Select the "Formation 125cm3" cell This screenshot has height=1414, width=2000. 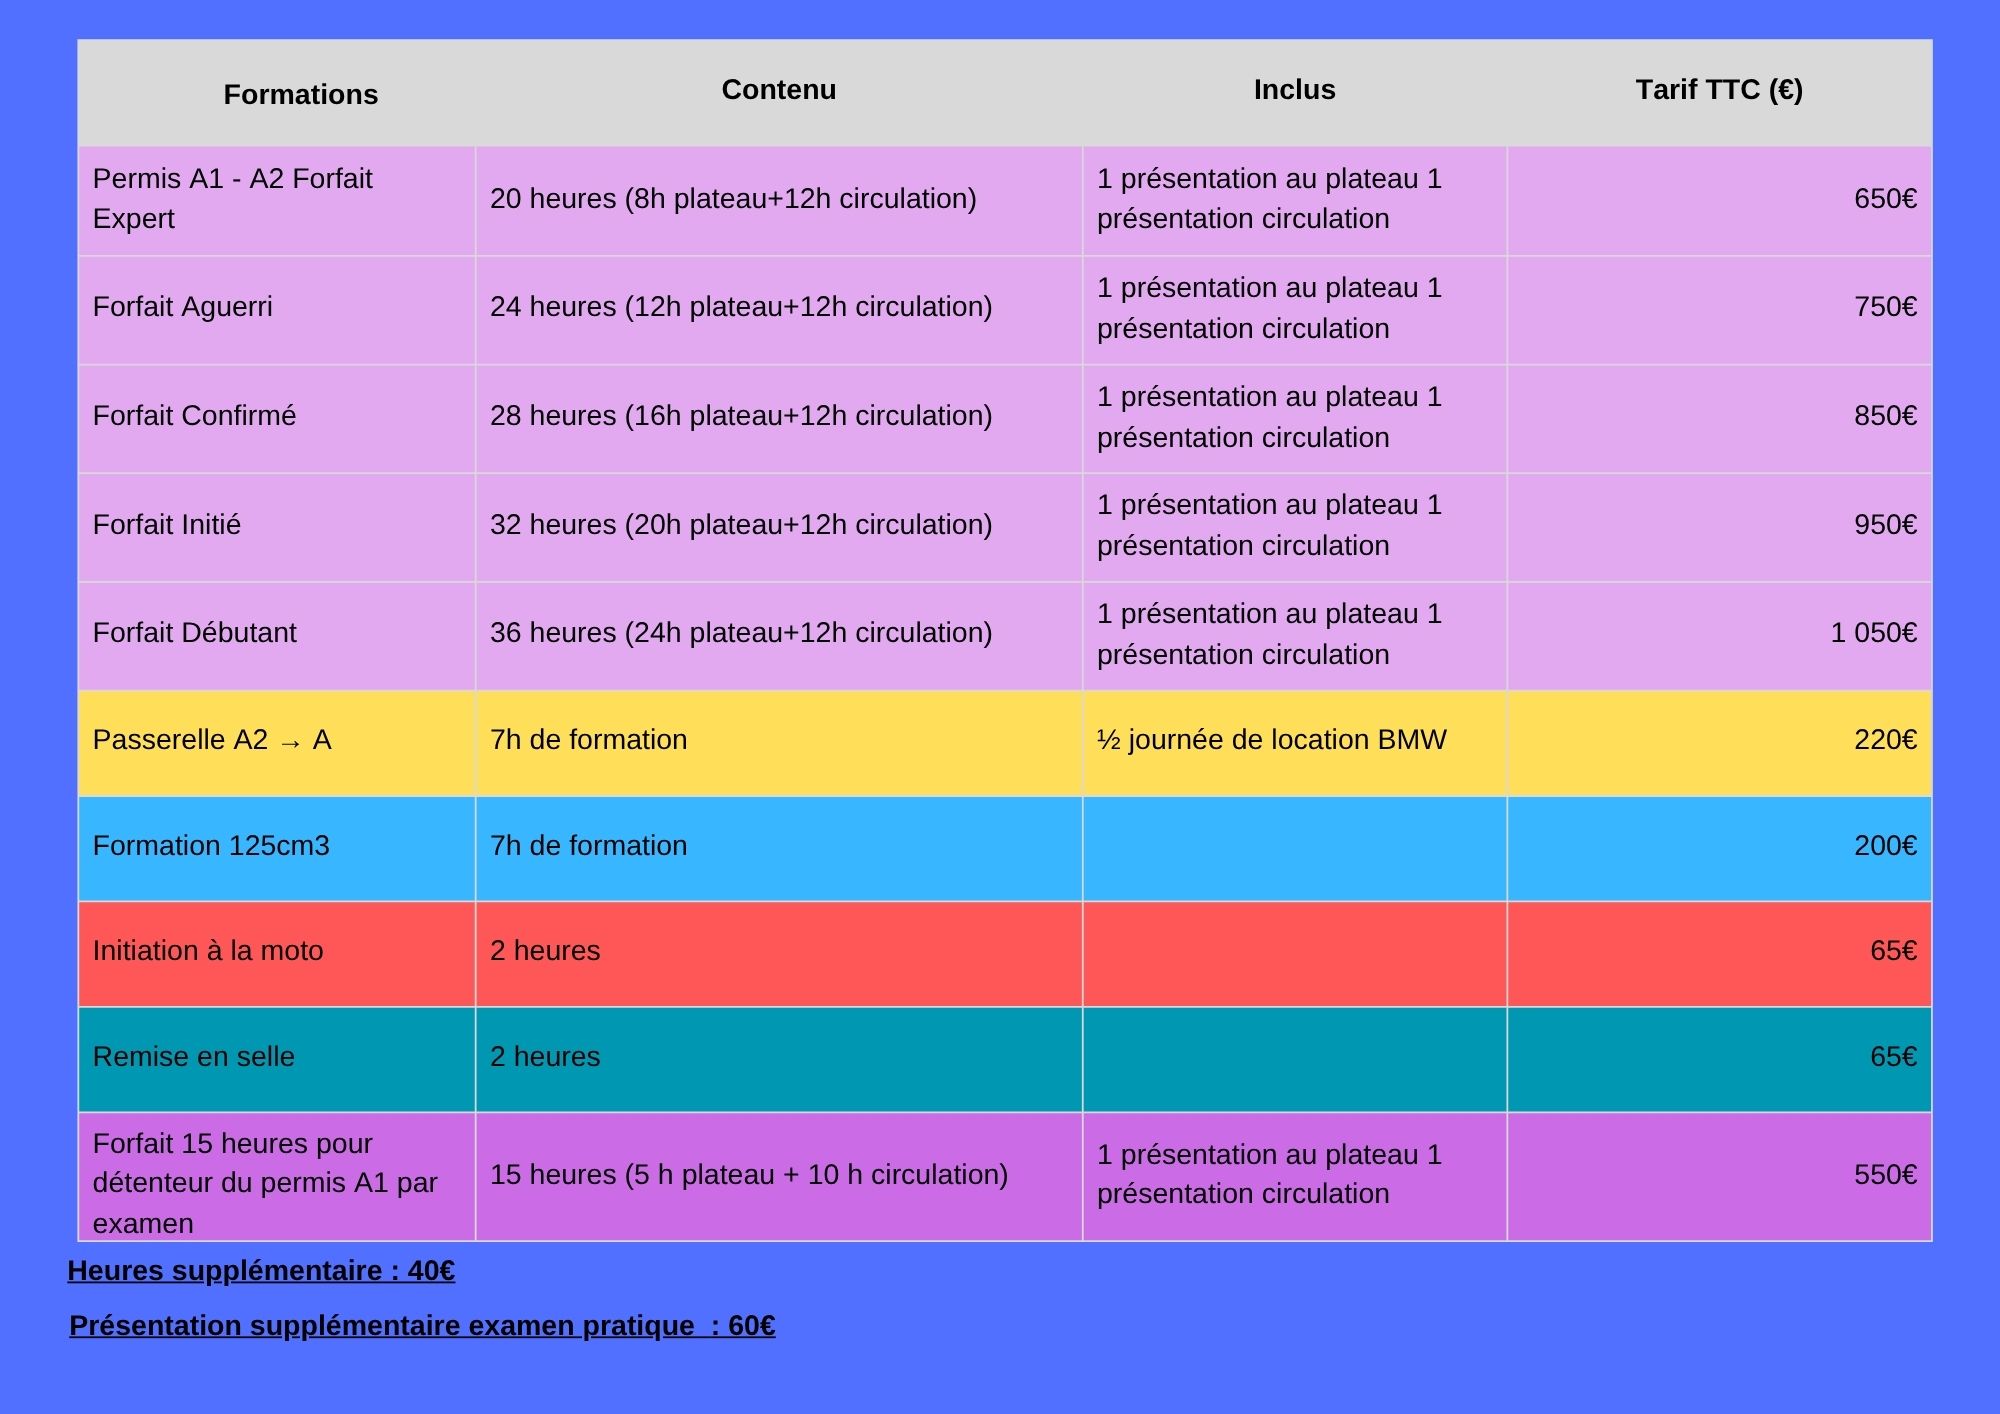click(277, 849)
